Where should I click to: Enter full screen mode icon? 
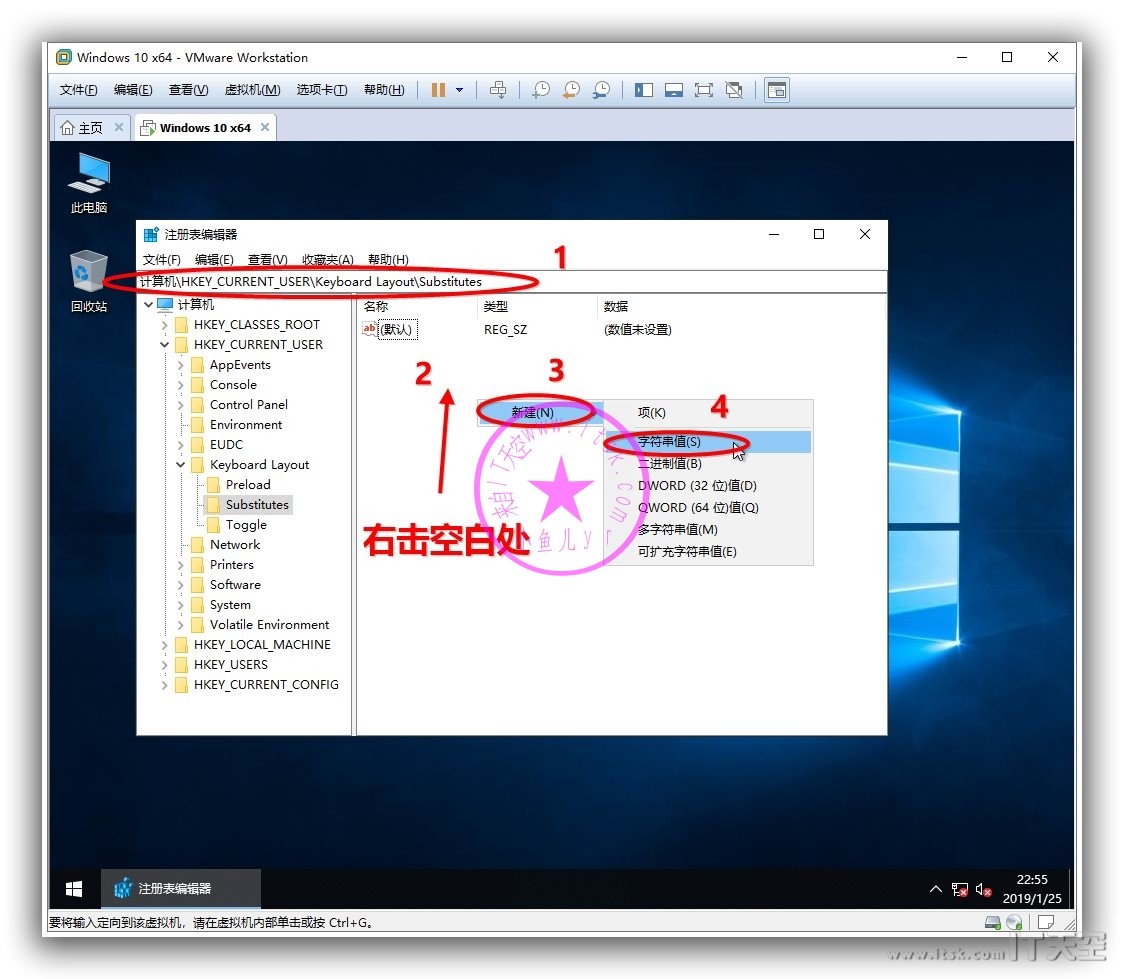704,90
